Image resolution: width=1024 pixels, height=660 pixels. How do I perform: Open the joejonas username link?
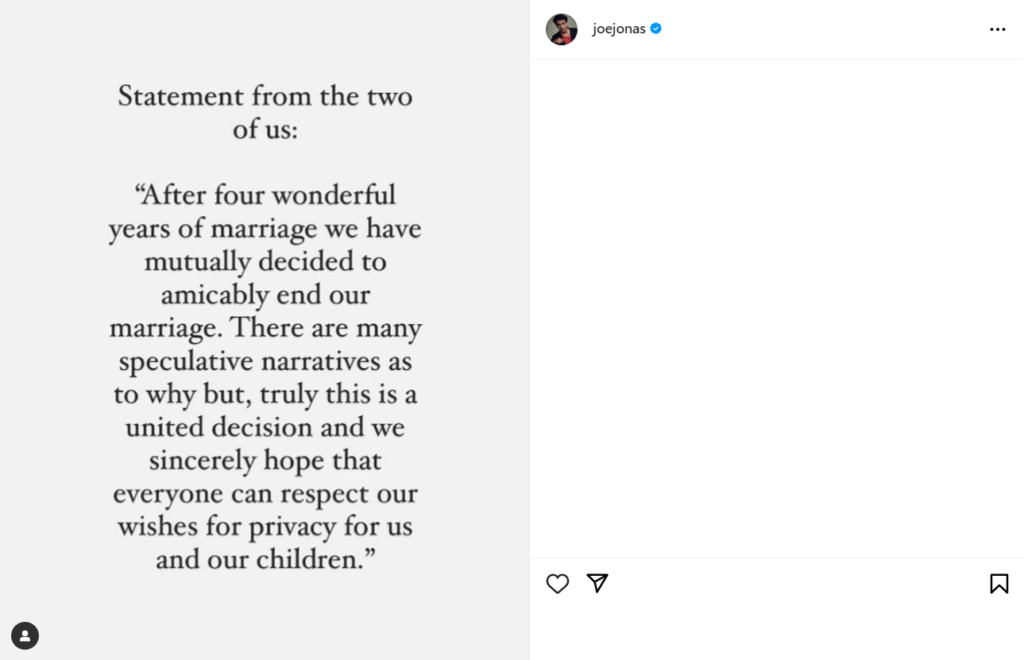coord(618,29)
